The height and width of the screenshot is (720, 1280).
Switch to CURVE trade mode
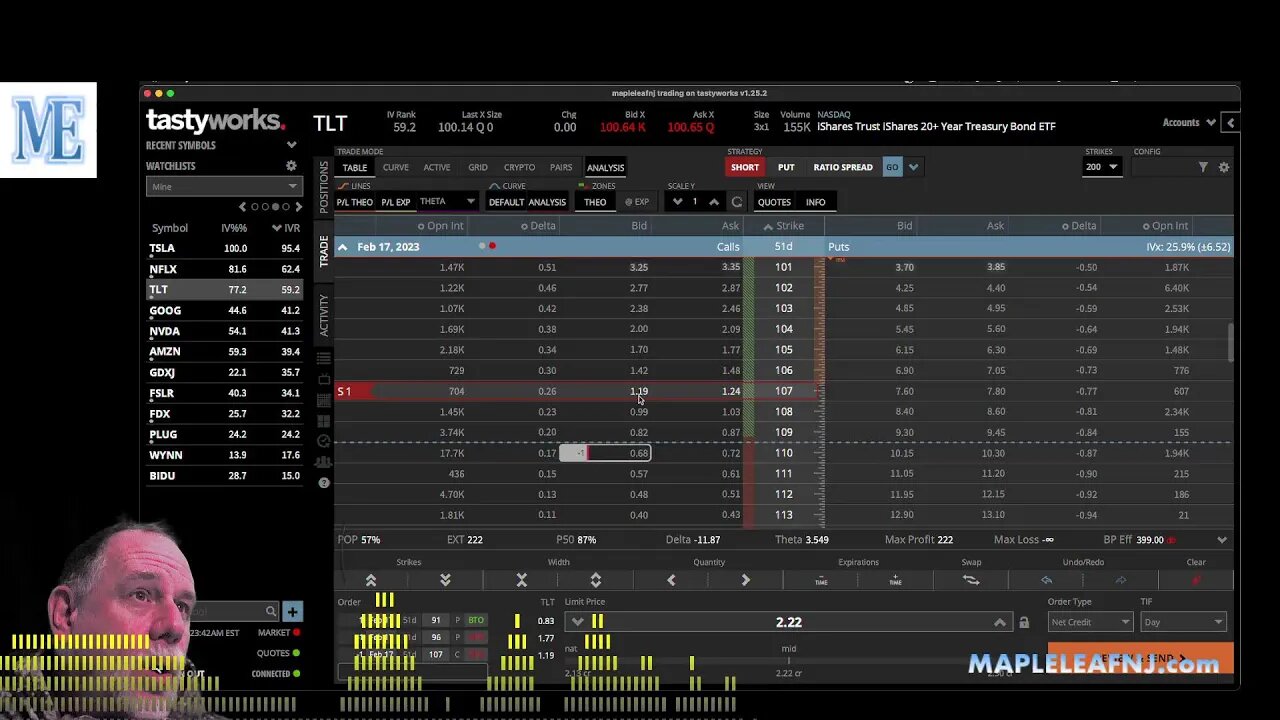point(396,167)
